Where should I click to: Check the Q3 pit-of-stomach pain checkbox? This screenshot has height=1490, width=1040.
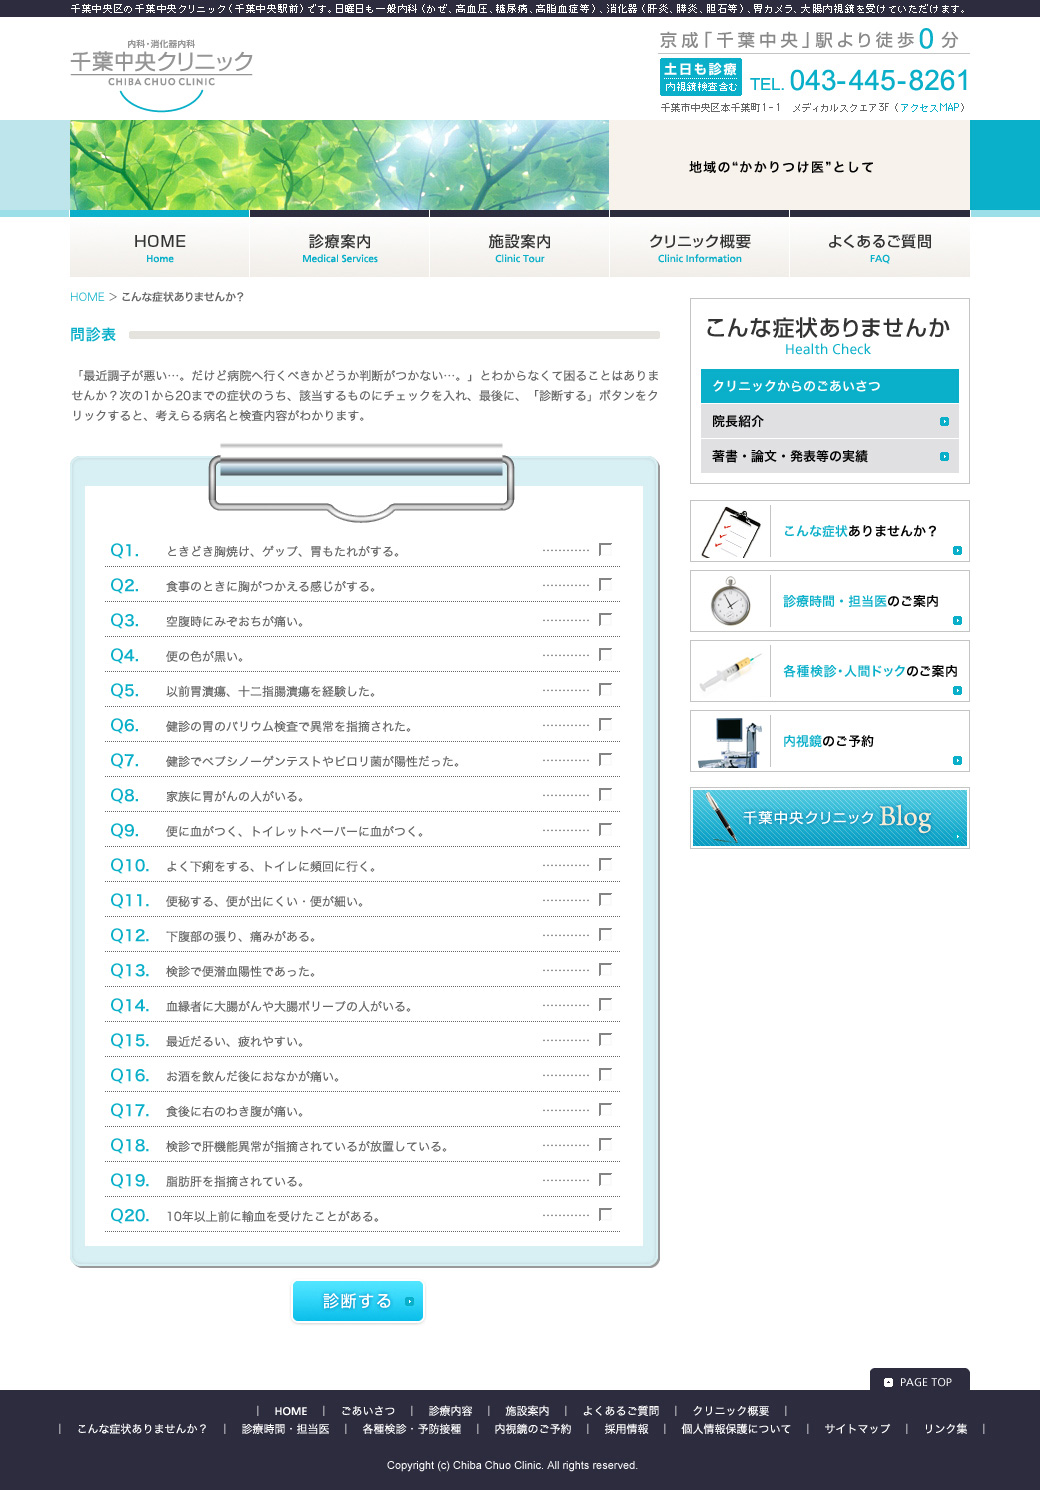click(x=605, y=619)
